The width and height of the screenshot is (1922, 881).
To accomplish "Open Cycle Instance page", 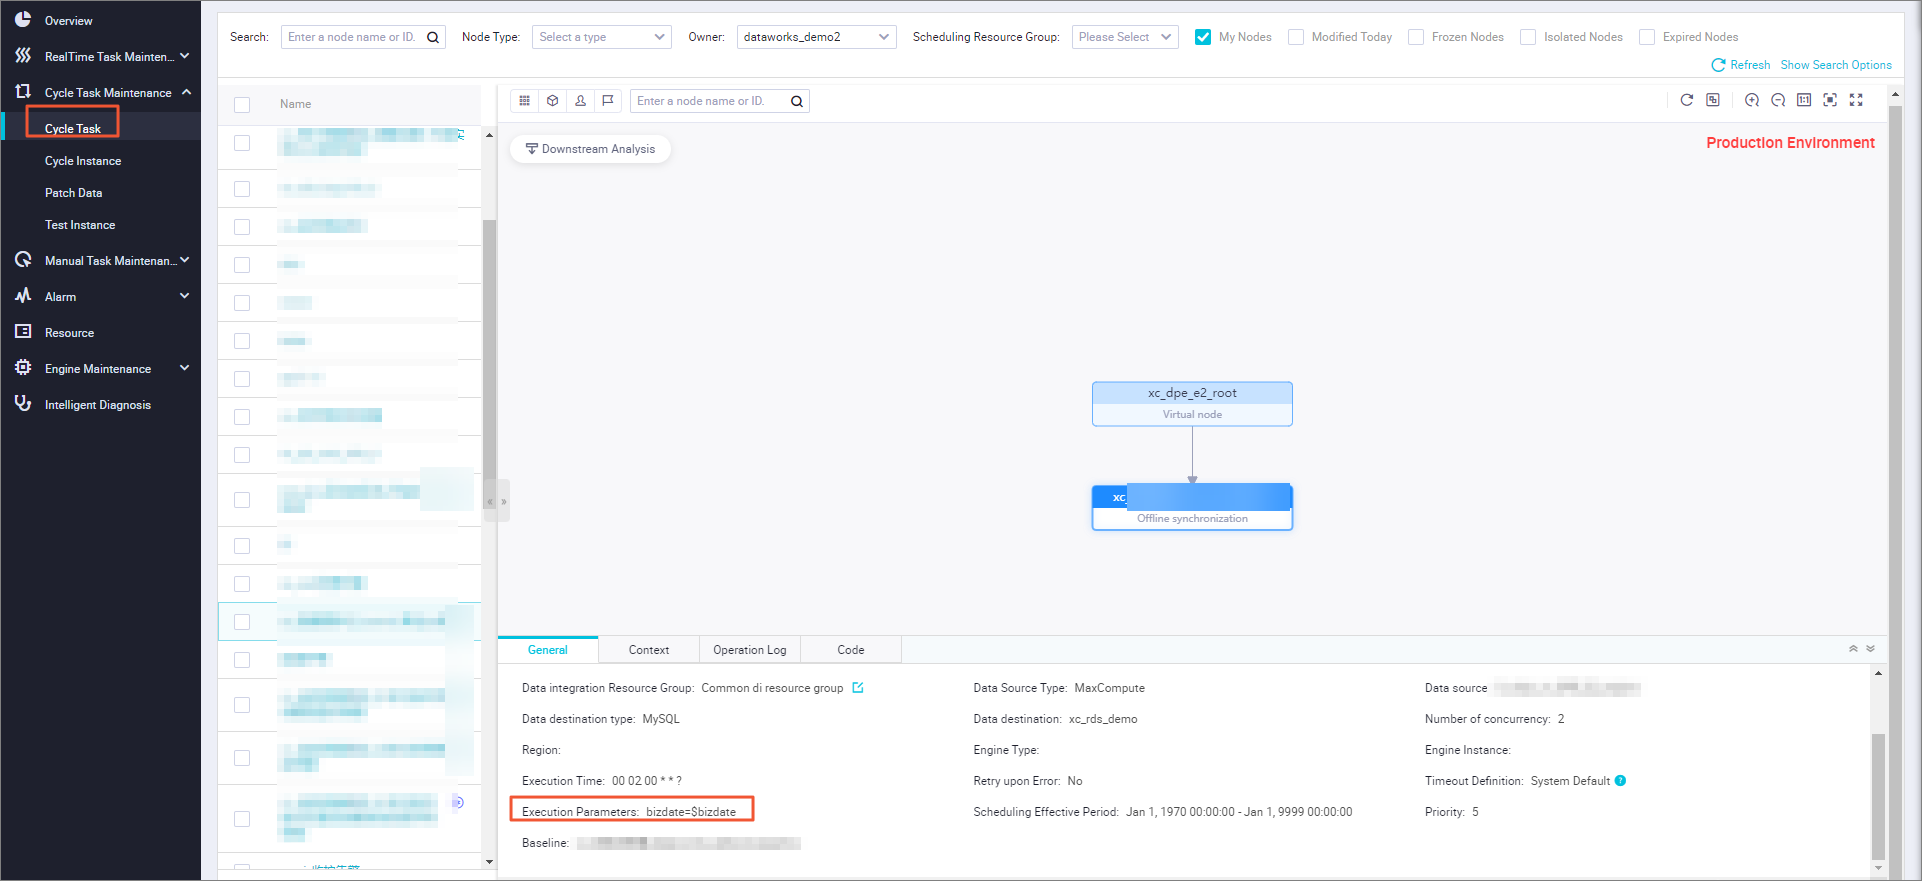I will 83,161.
